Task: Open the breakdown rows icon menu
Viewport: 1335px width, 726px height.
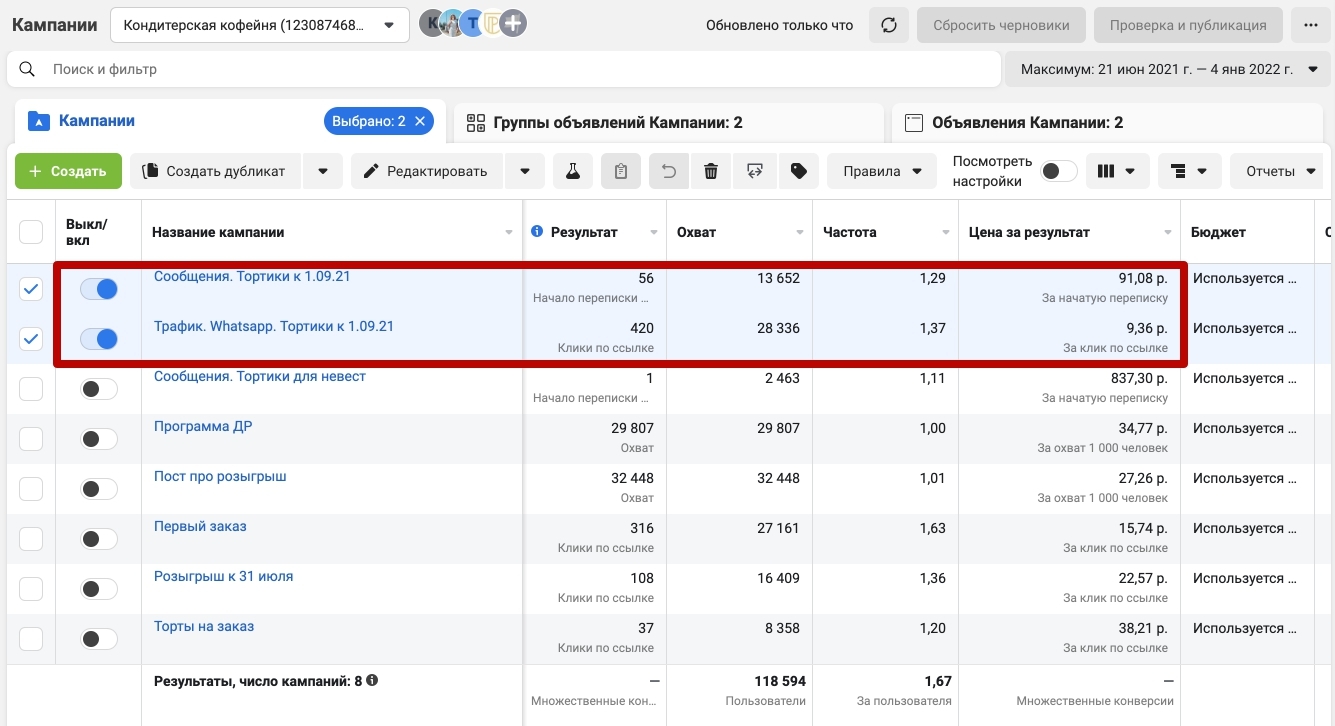Action: tap(1189, 171)
